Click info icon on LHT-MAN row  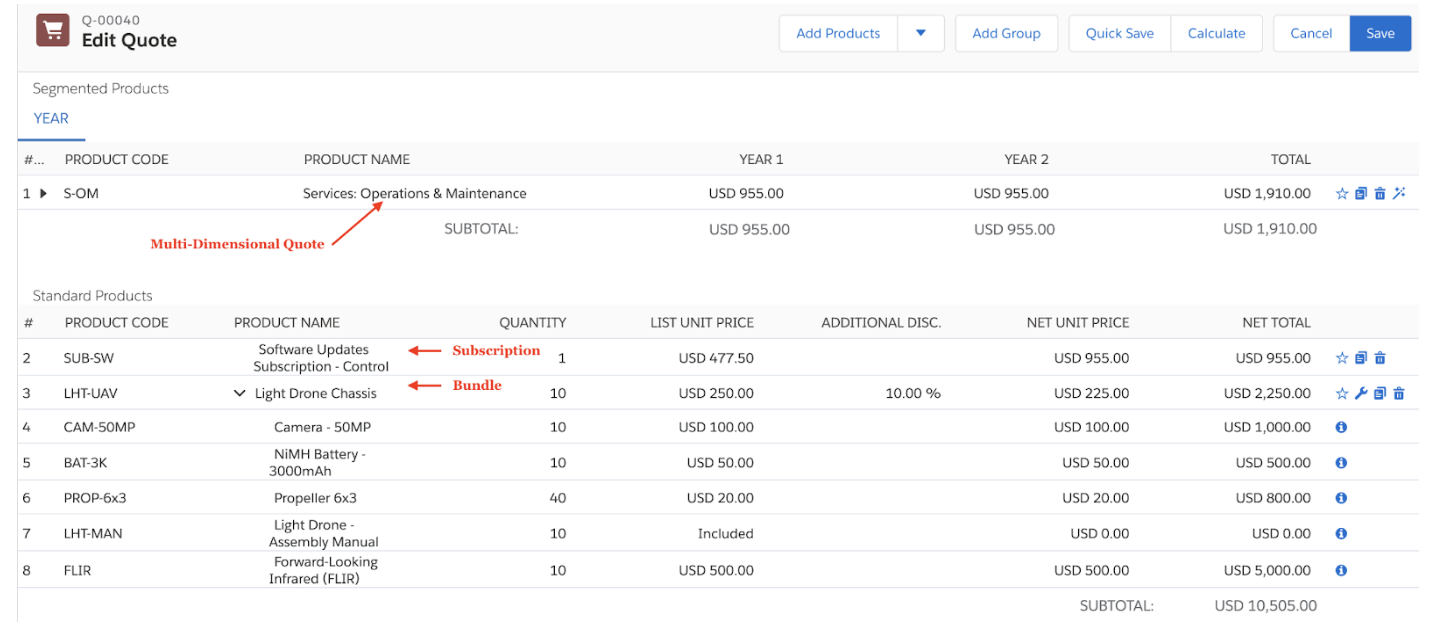click(1341, 534)
